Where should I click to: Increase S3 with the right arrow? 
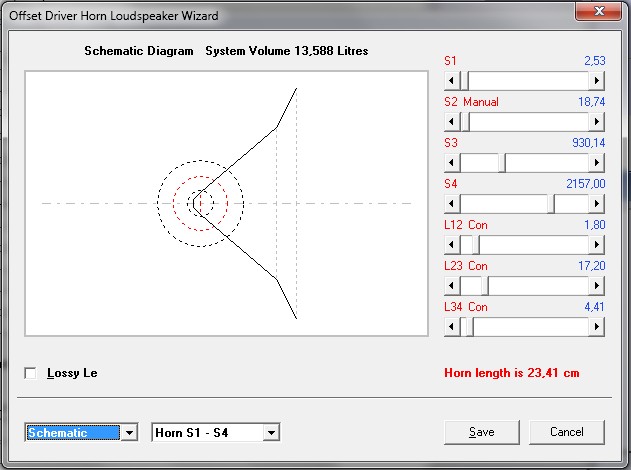point(596,163)
